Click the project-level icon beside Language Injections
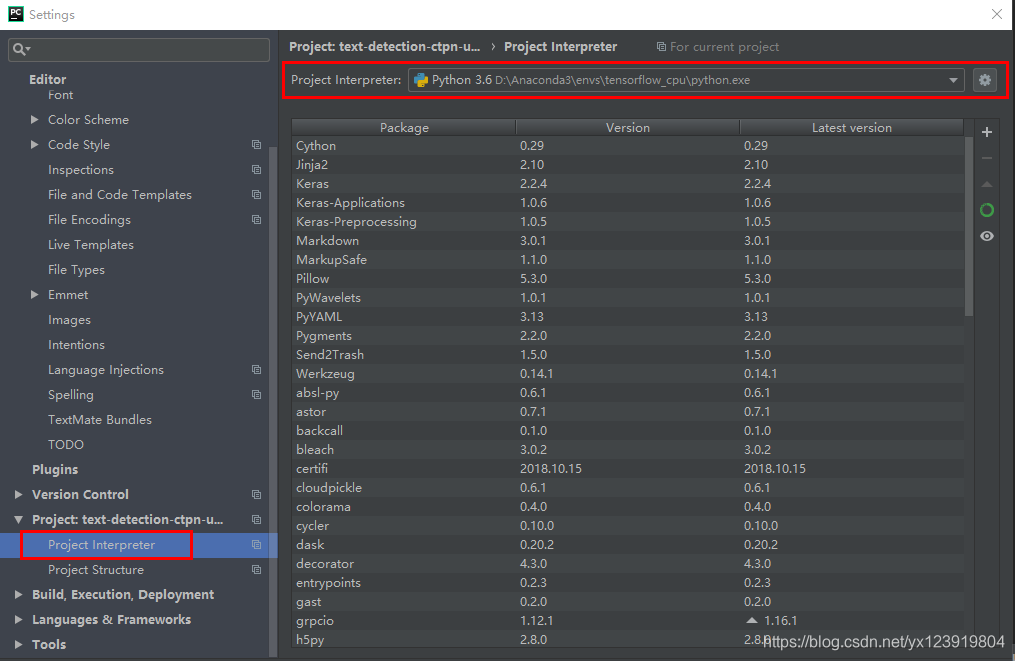1015x661 pixels. coord(256,370)
